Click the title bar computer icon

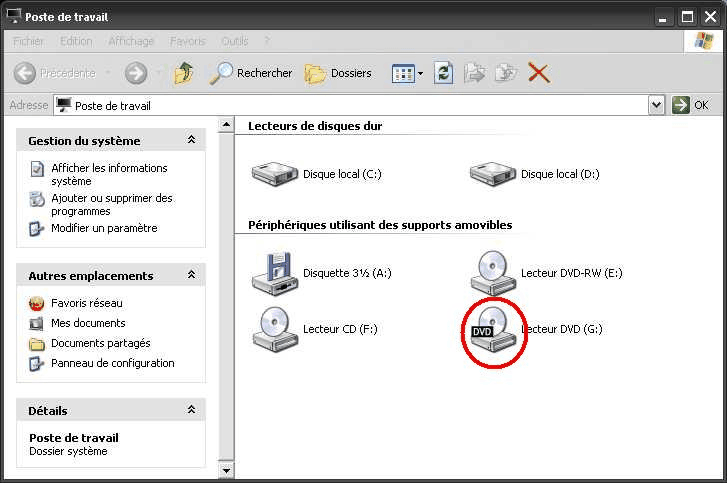pos(14,16)
